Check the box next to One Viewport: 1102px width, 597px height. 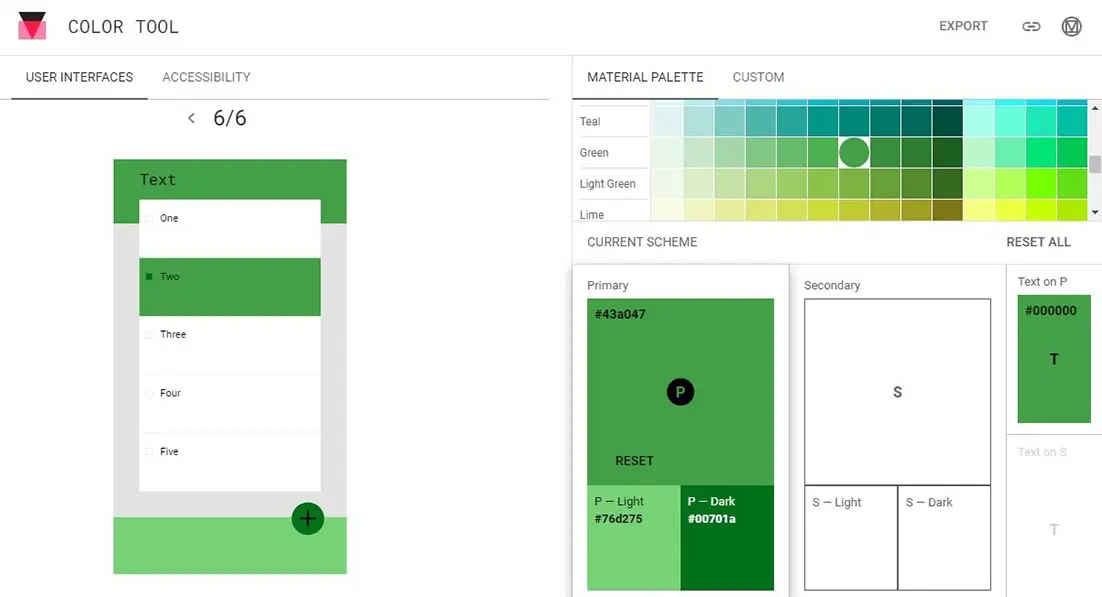[x=149, y=219]
